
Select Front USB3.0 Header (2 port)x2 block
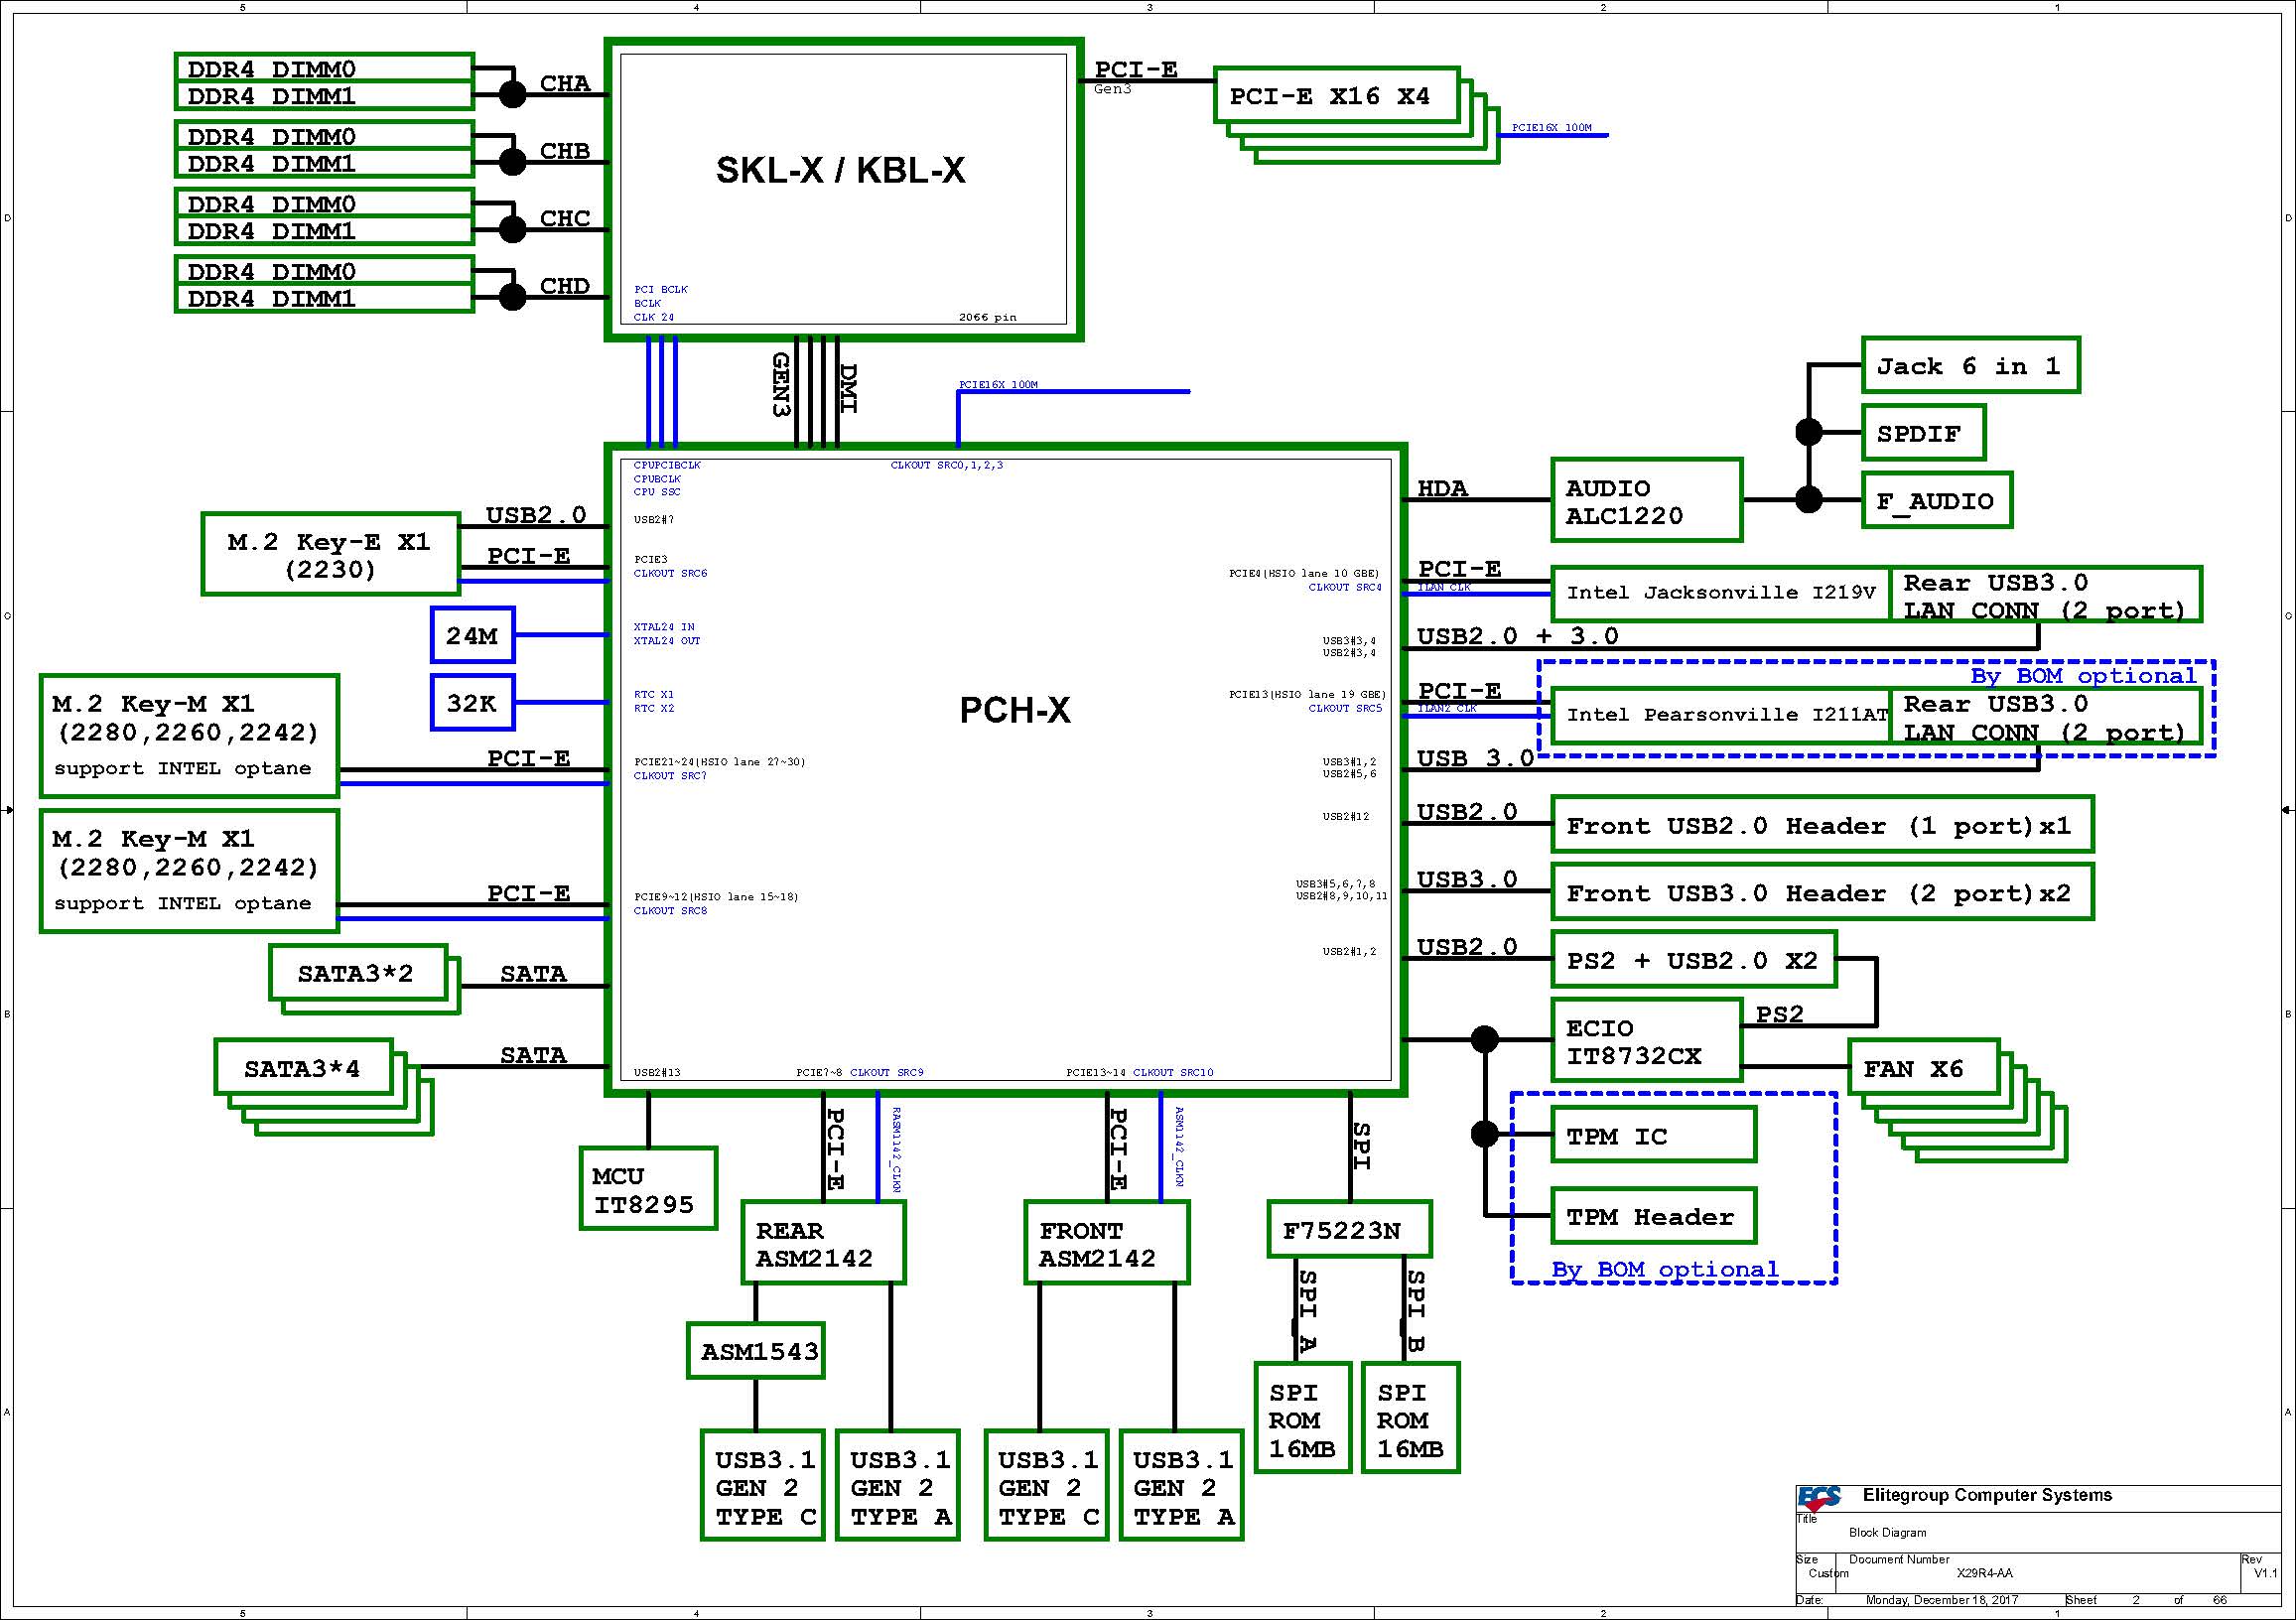click(x=1822, y=892)
